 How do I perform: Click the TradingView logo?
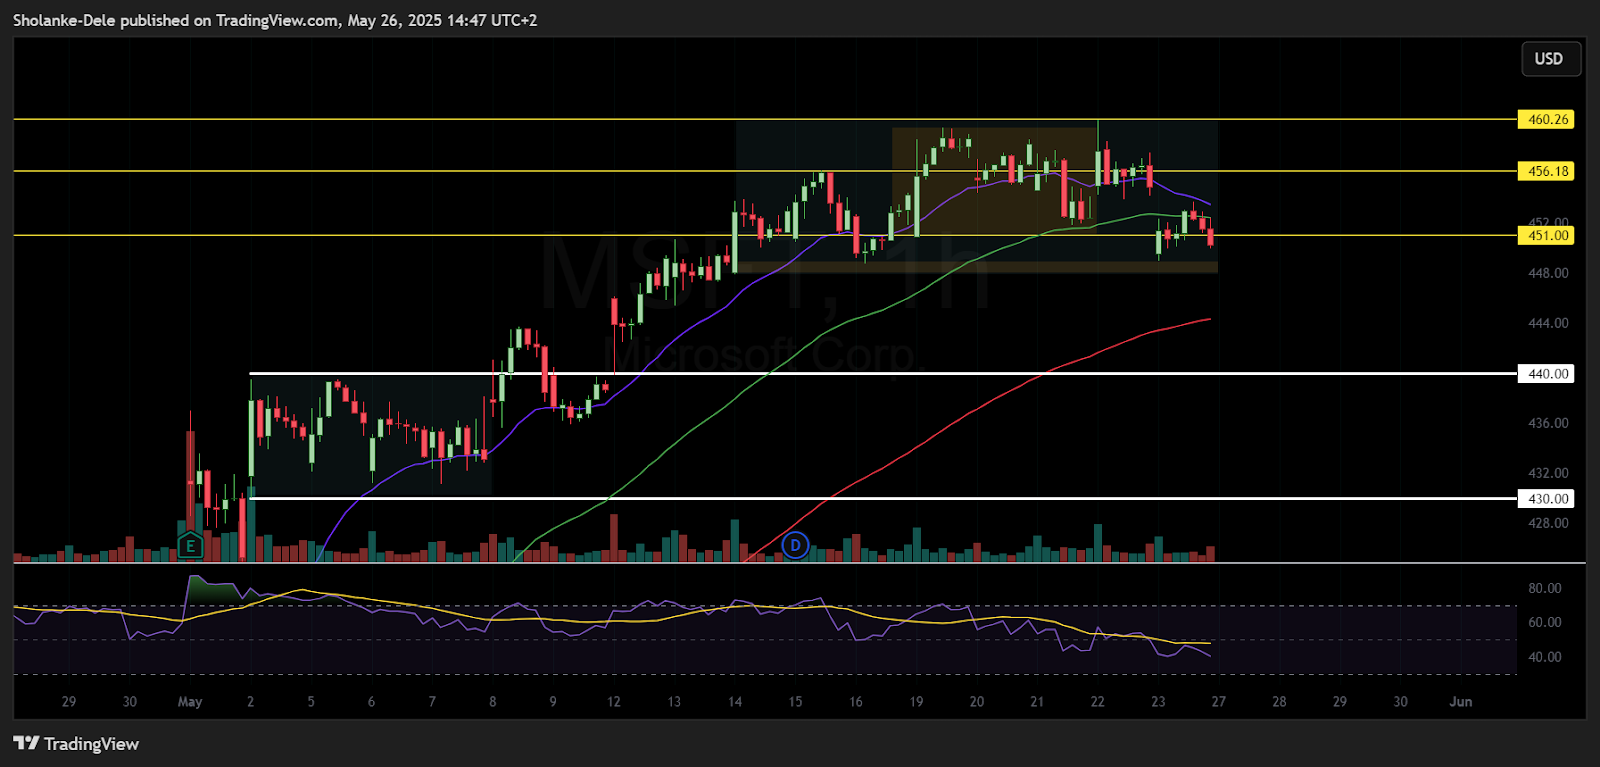click(76, 744)
